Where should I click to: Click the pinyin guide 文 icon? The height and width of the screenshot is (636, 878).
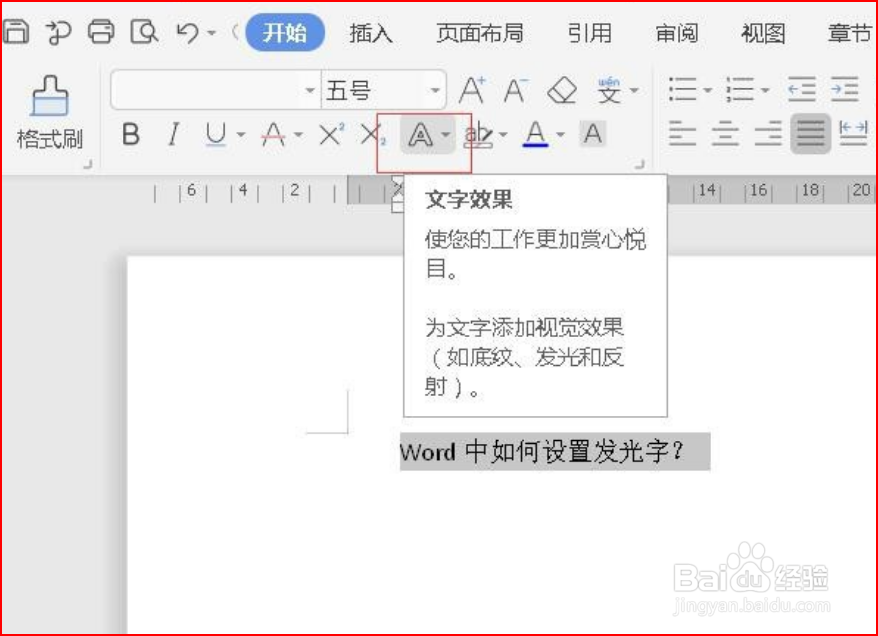pyautogui.click(x=609, y=90)
